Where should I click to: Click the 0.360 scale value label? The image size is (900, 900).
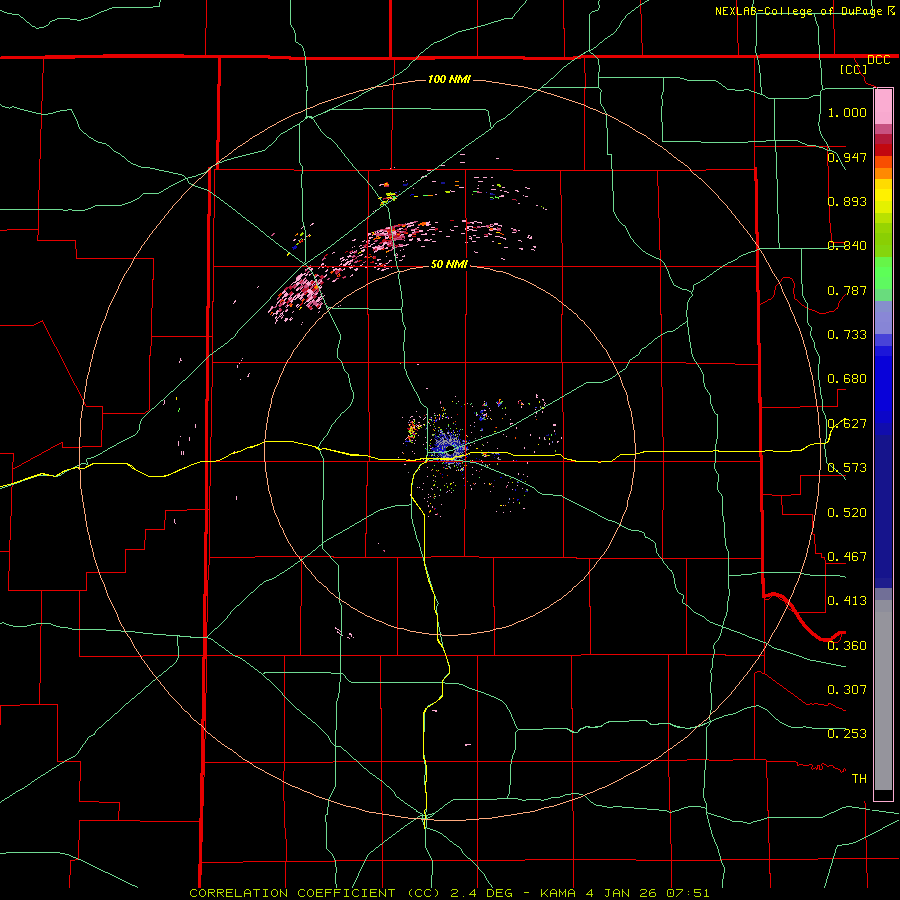point(847,645)
